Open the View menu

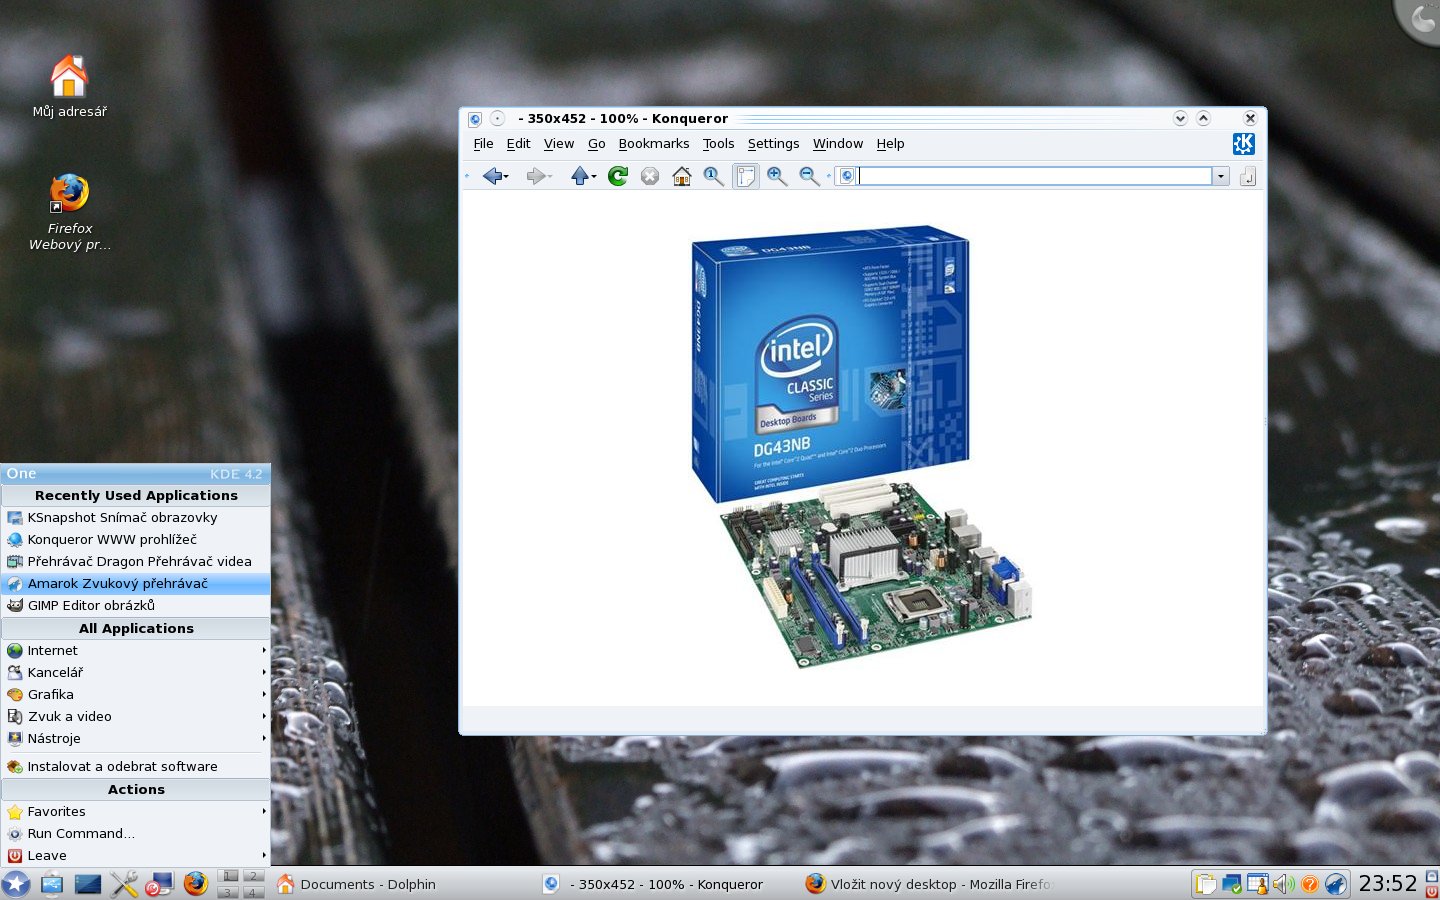[x=559, y=144]
